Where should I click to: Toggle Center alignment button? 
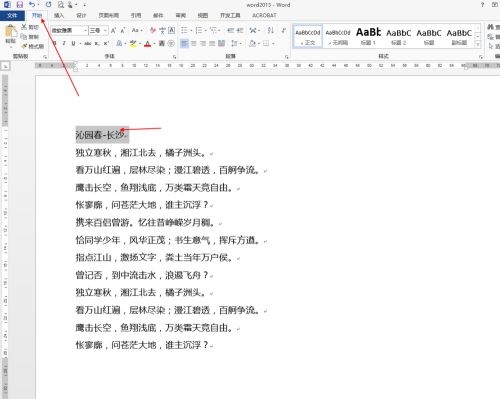pos(193,43)
